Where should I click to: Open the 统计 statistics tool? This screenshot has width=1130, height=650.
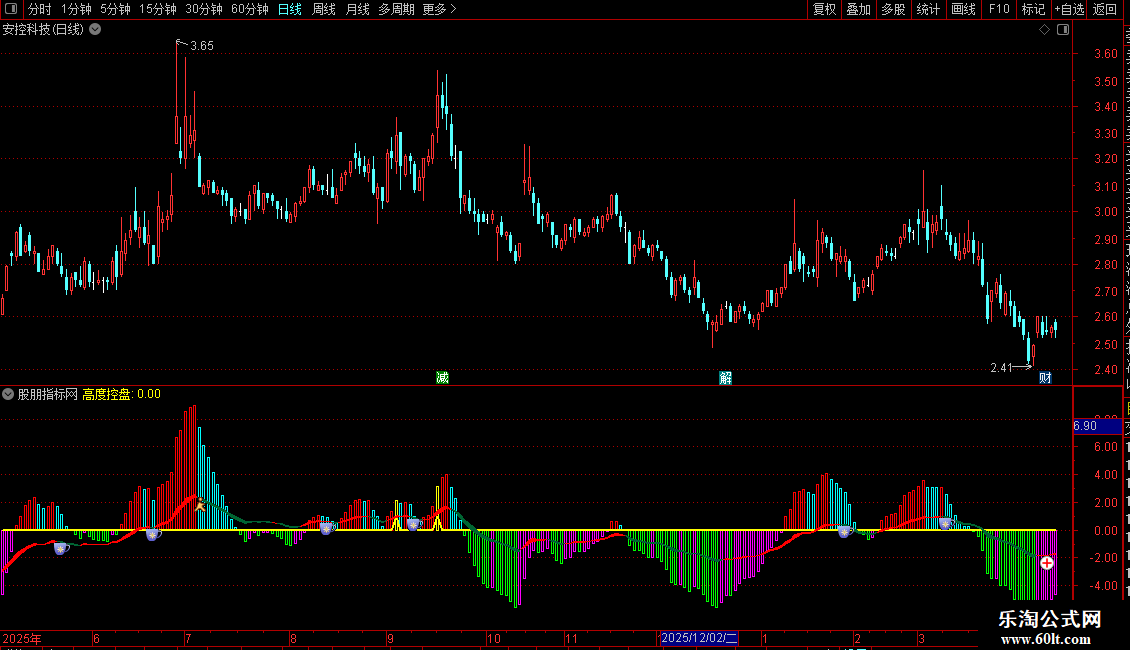pyautogui.click(x=927, y=9)
